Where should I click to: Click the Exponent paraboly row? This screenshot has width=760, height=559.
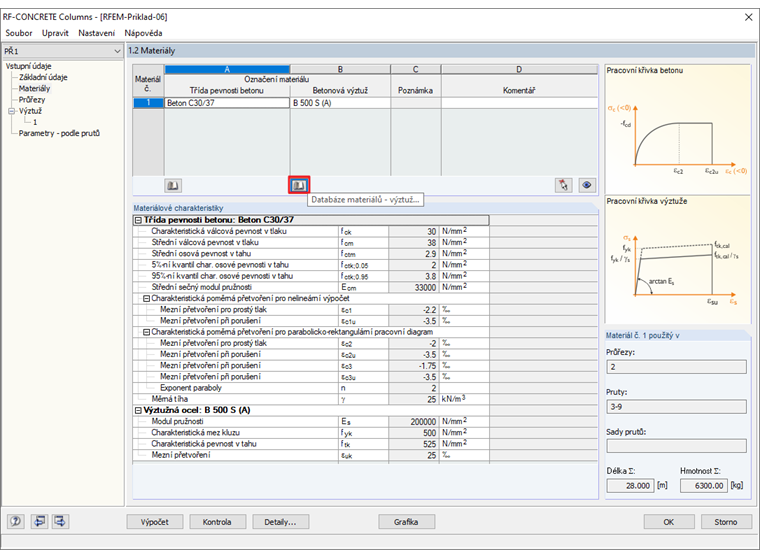click(311, 388)
